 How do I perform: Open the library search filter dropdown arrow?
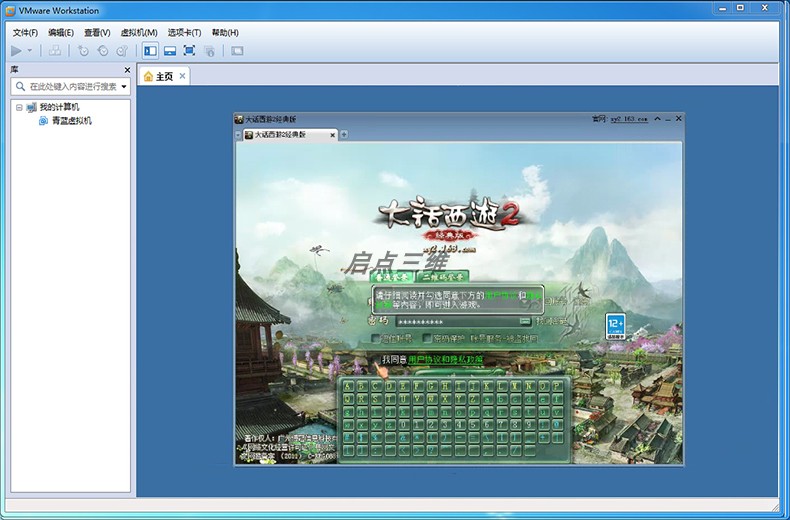click(124, 87)
